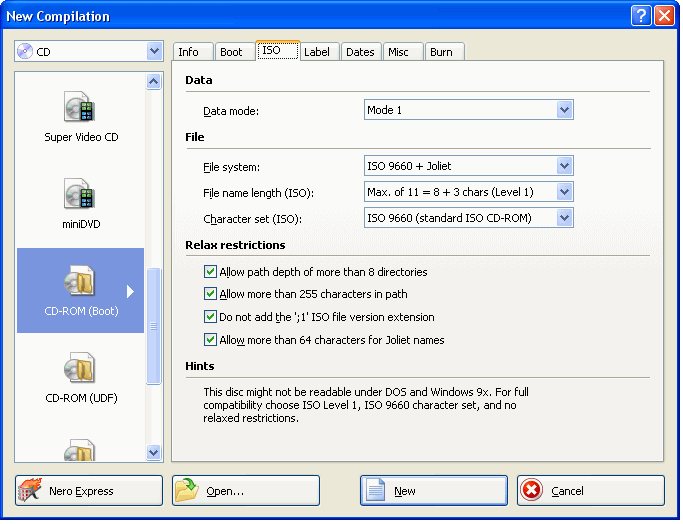Switch to the Info tab
The image size is (683, 524).
[193, 52]
